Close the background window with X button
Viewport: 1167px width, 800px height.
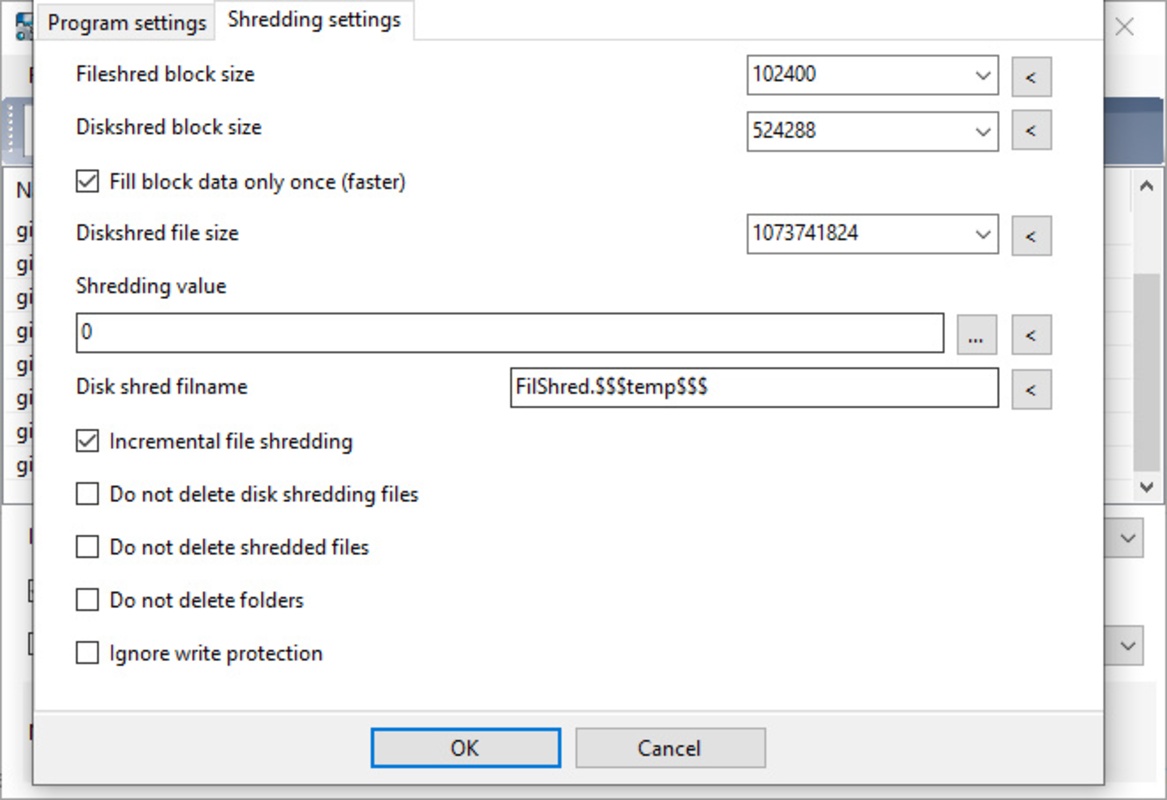click(x=1125, y=27)
